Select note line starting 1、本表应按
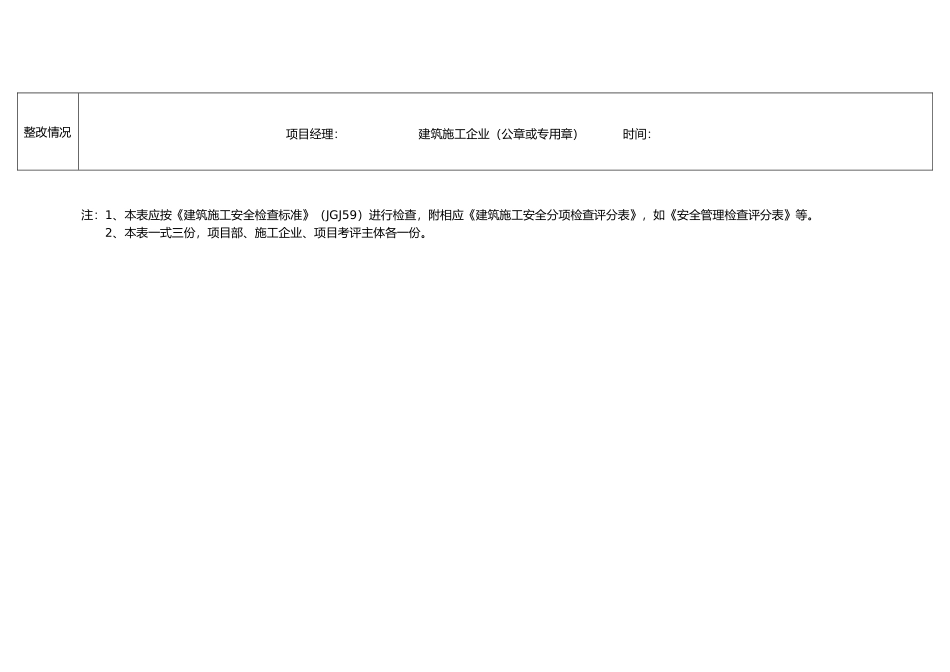The height and width of the screenshot is (672, 950). click(x=448, y=215)
